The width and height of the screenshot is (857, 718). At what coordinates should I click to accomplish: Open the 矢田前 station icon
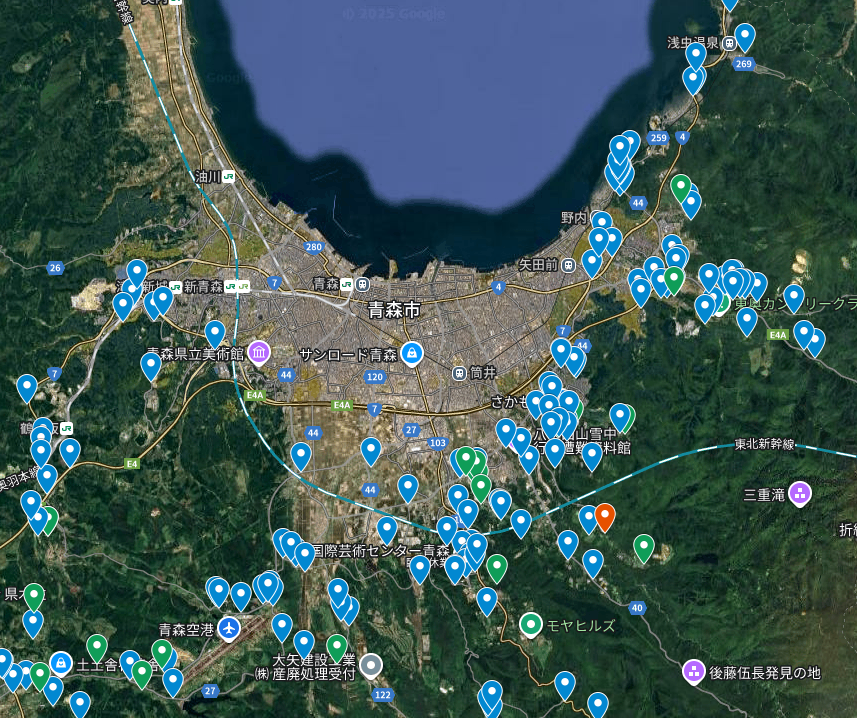point(567,265)
